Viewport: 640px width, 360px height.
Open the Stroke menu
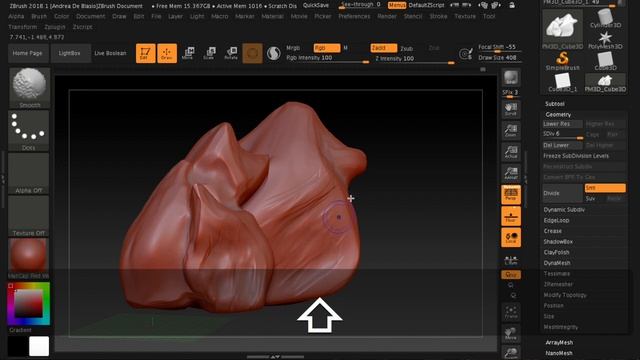pyautogui.click(x=438, y=16)
